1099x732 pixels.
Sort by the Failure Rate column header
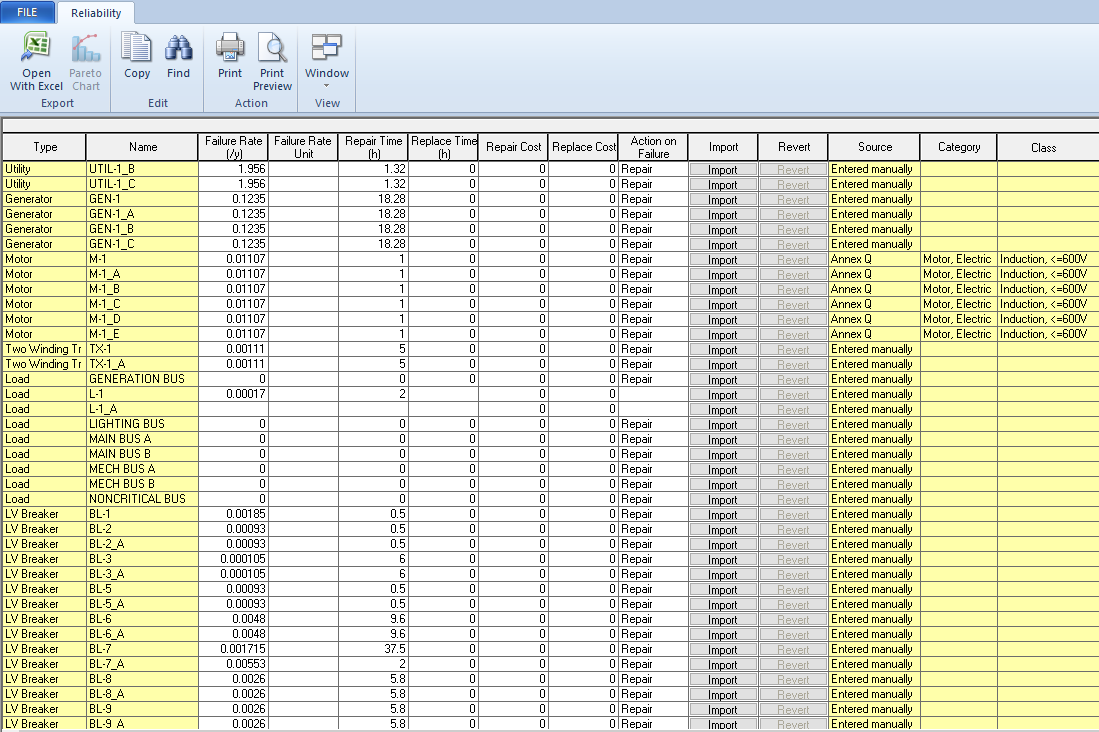pos(233,147)
